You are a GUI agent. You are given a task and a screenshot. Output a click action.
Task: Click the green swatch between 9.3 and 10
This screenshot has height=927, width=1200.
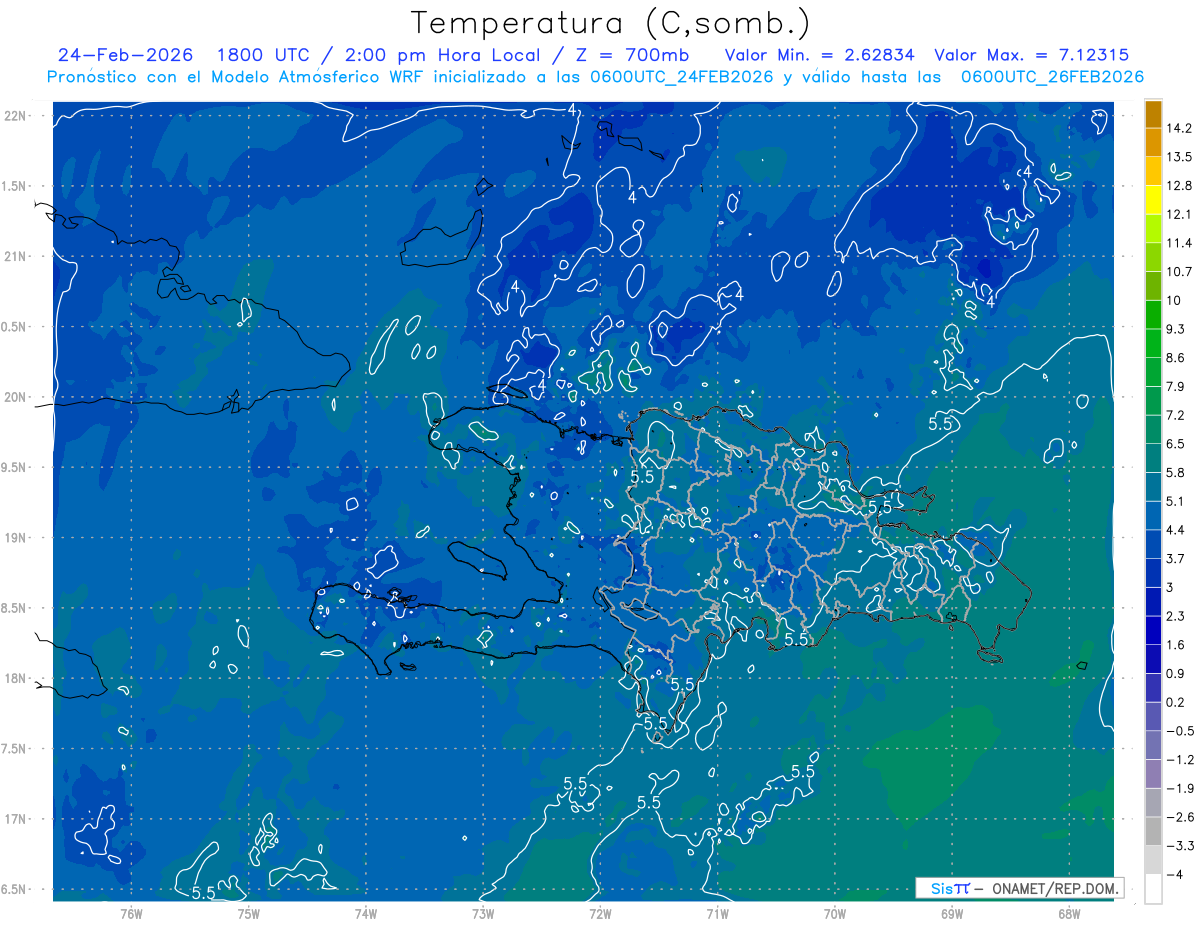[x=1153, y=314]
